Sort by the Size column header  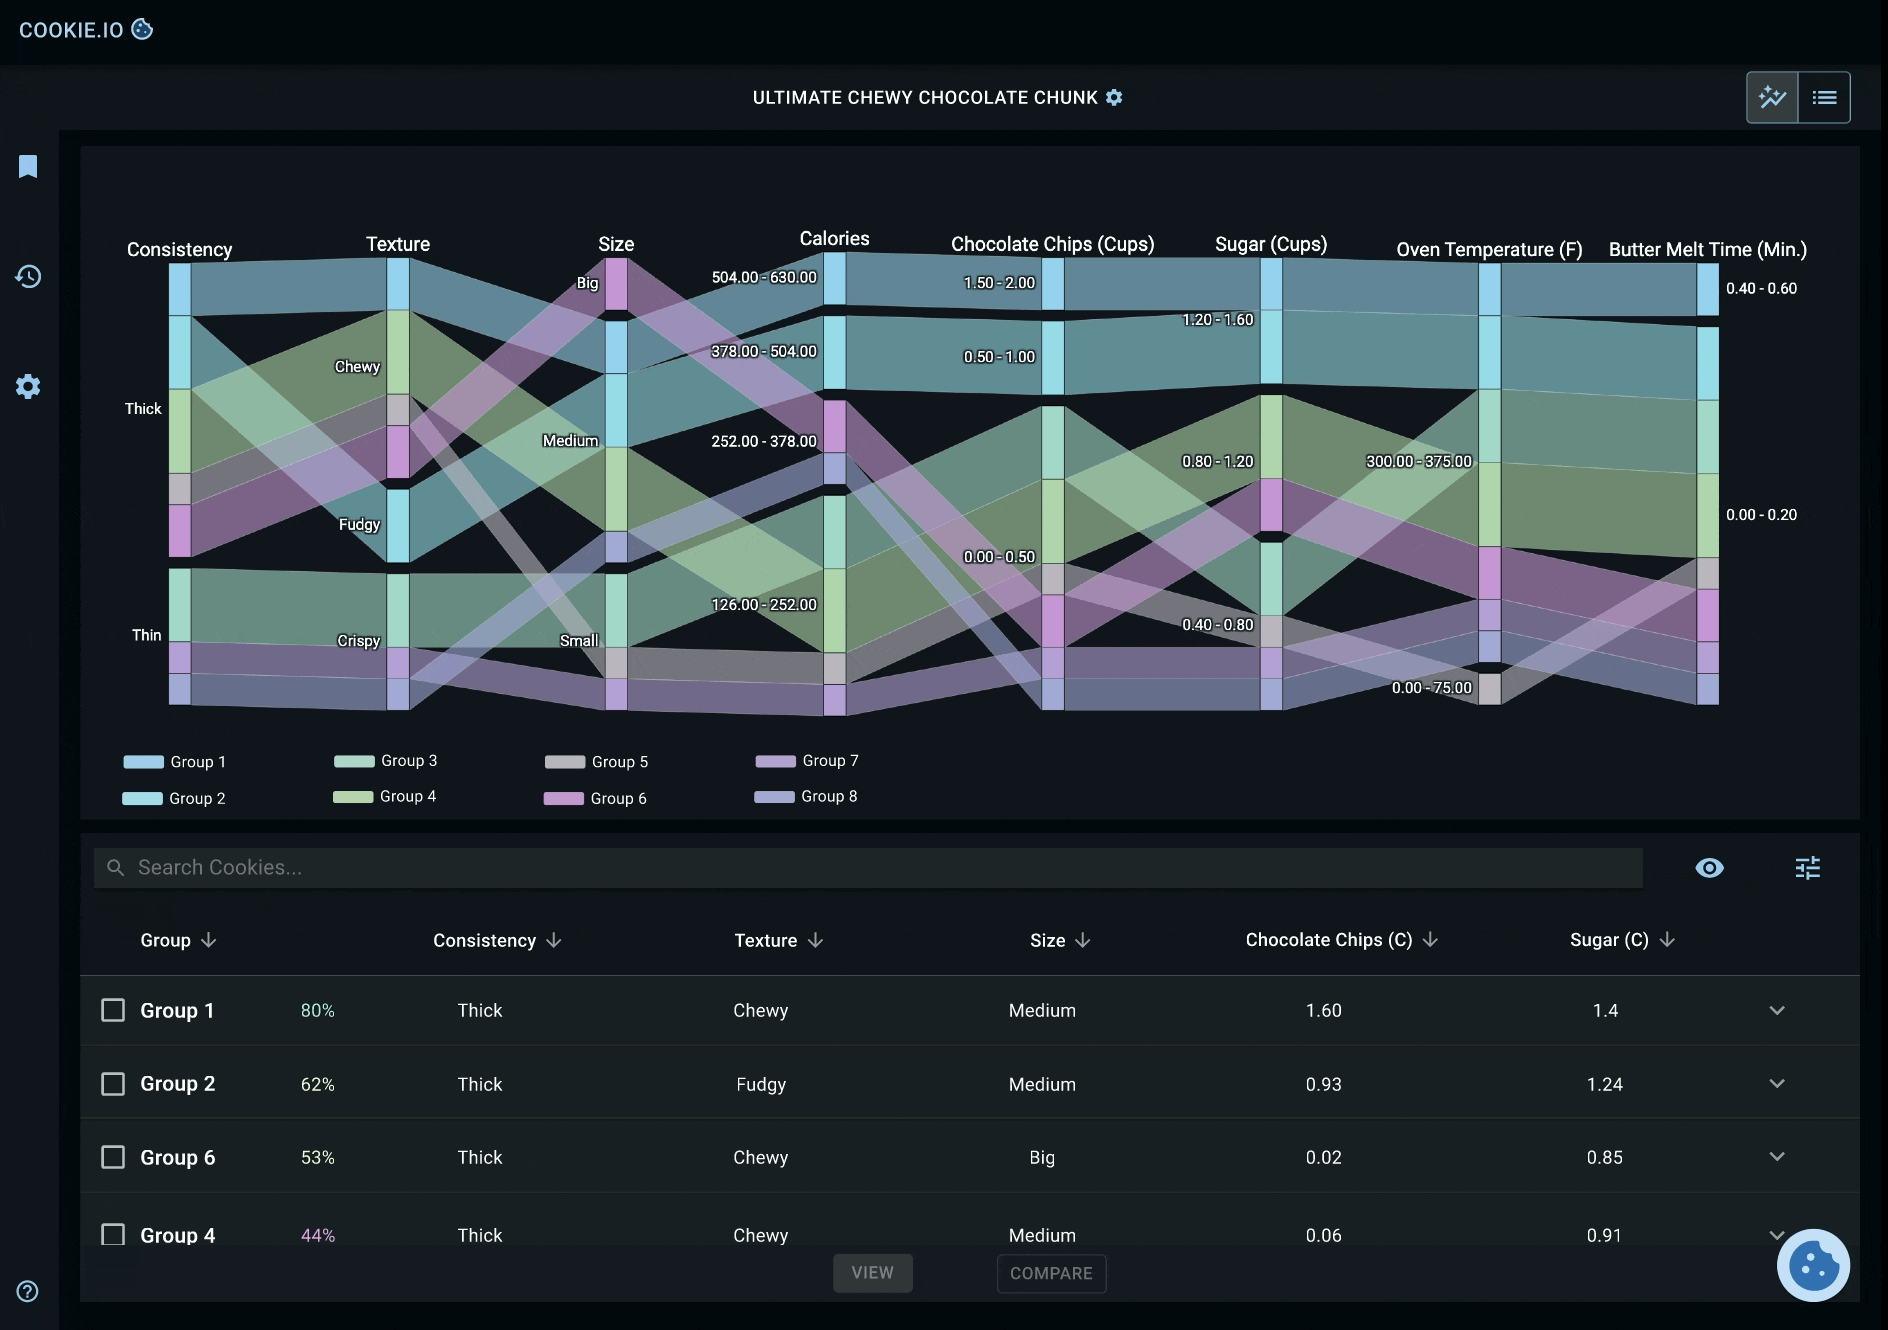[x=1060, y=940]
